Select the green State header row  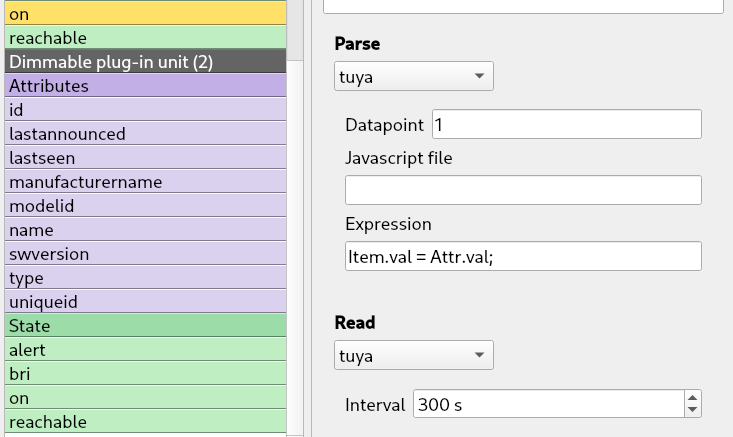(x=145, y=326)
